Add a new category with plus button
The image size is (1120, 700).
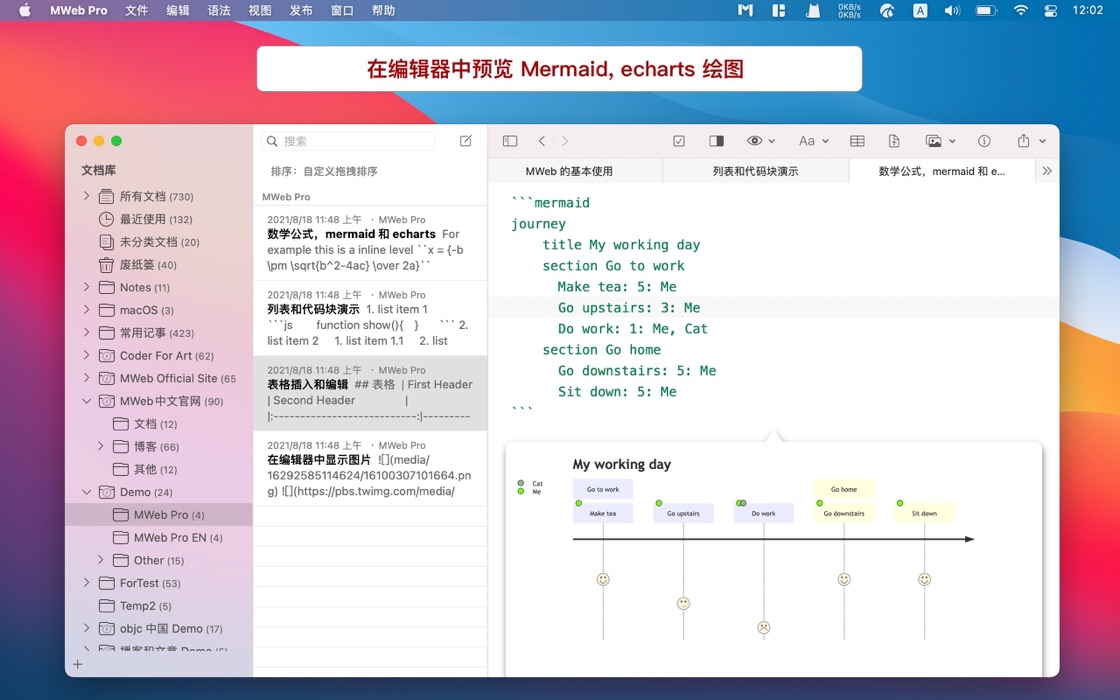click(x=78, y=664)
